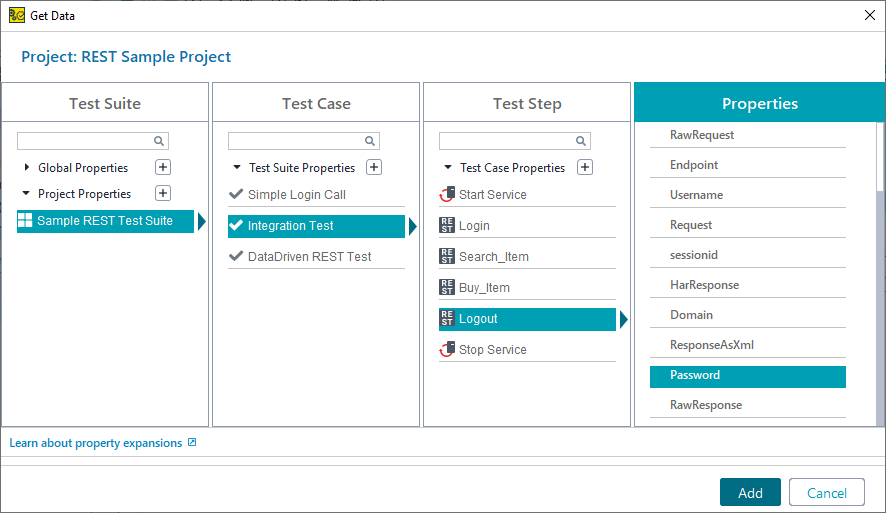
Task: Collapse the Test Case Properties node
Action: [448, 168]
